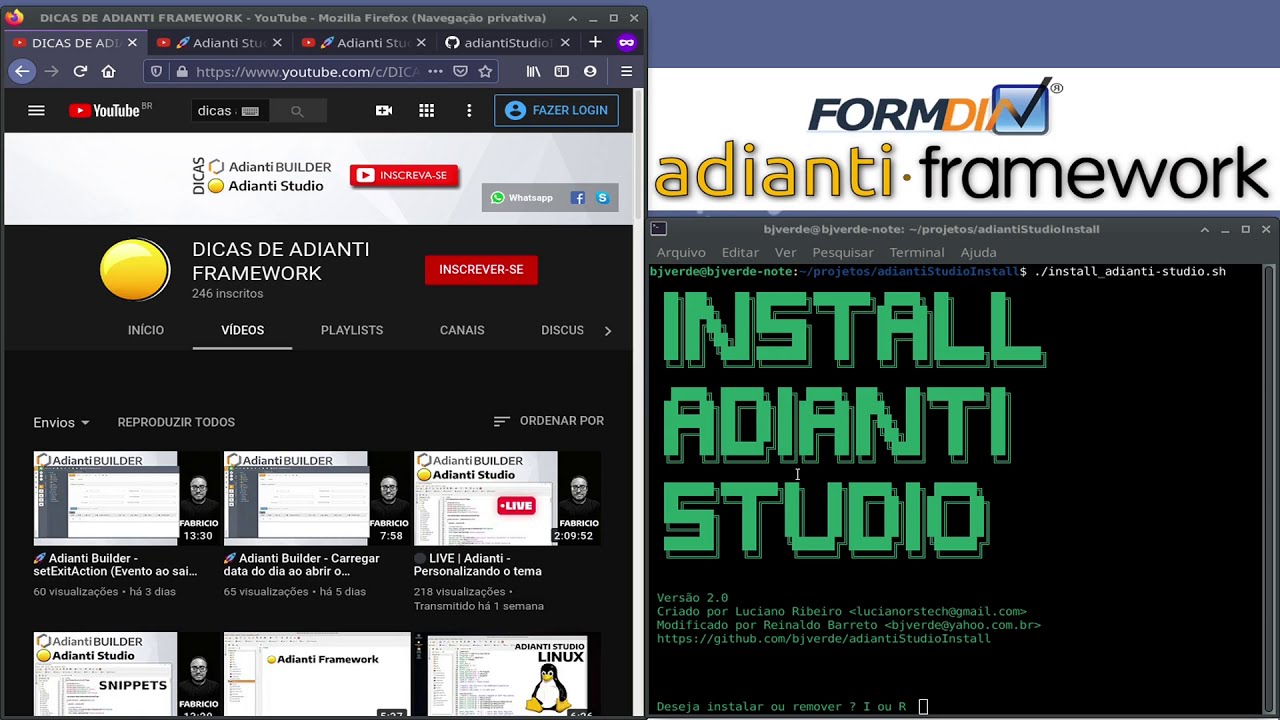Viewport: 1280px width, 720px height.
Task: Click REPRODUZIR TODOS link
Action: point(176,422)
